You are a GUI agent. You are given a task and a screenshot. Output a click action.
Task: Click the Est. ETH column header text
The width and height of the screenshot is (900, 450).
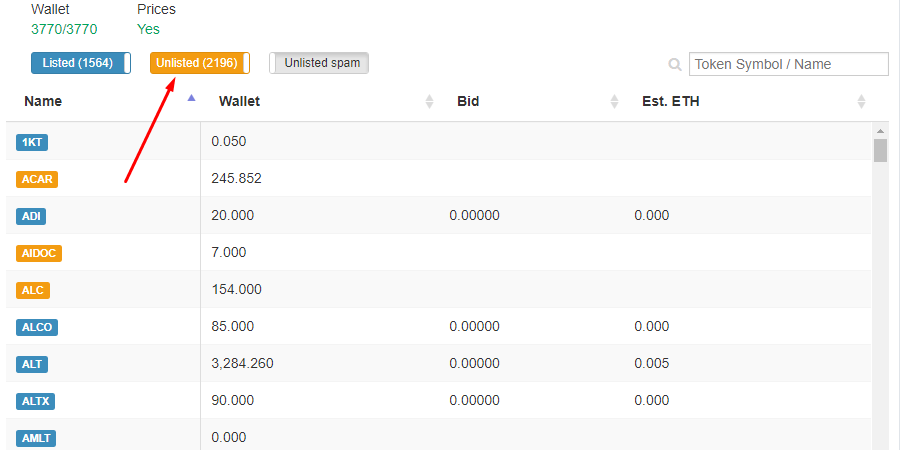pyautogui.click(x=670, y=102)
